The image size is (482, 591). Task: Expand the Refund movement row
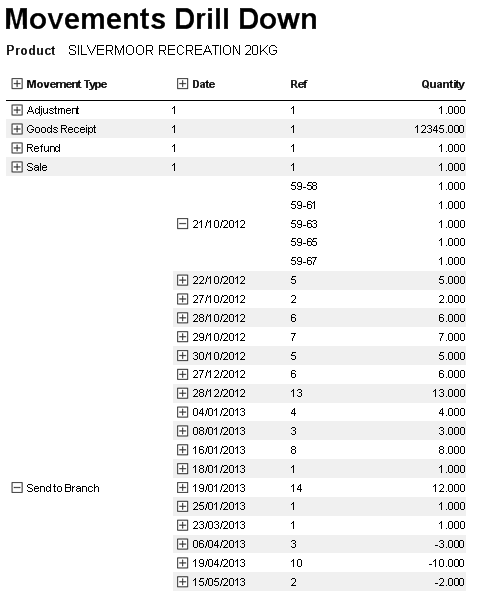[17, 148]
